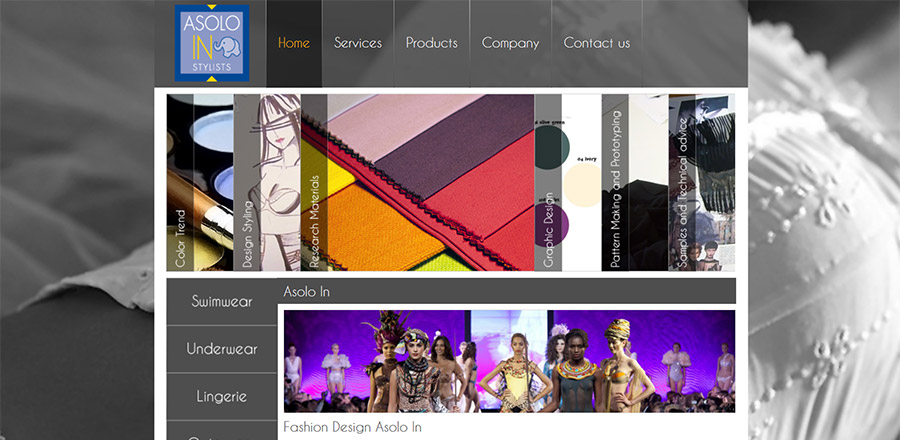Screen dimensions: 900x440
Task: Click the fashion runway show banner
Action: [x=509, y=361]
